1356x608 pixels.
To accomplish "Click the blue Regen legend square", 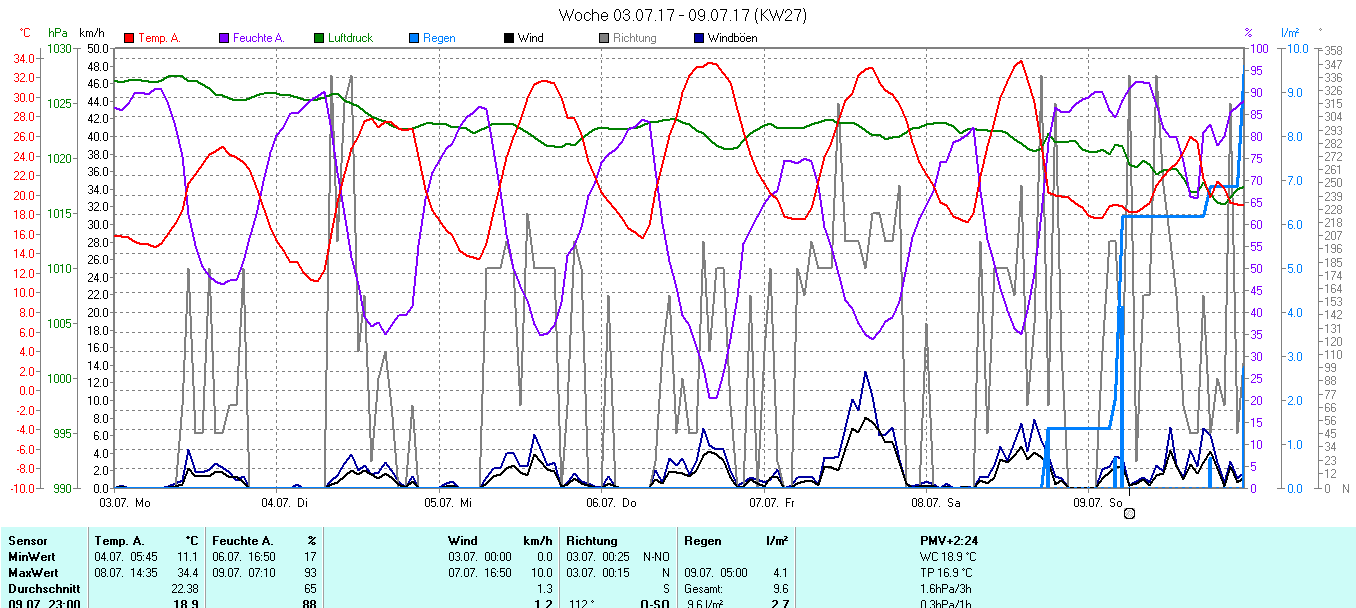I will [414, 38].
